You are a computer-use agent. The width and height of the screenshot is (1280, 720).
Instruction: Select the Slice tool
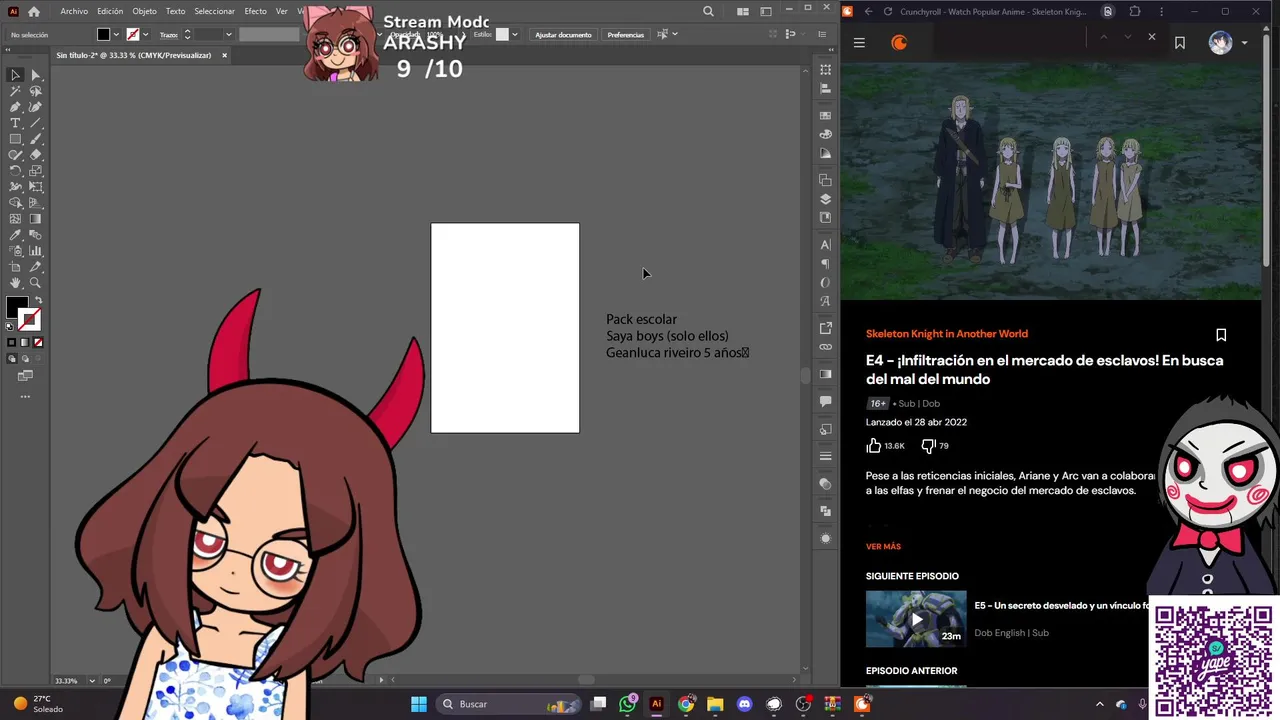click(x=35, y=267)
